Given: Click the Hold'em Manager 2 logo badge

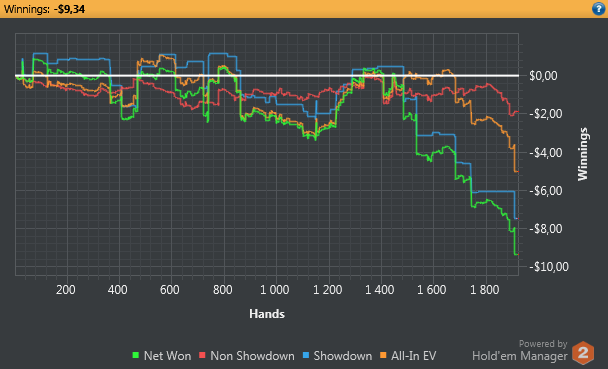Looking at the screenshot, I should pos(583,353).
